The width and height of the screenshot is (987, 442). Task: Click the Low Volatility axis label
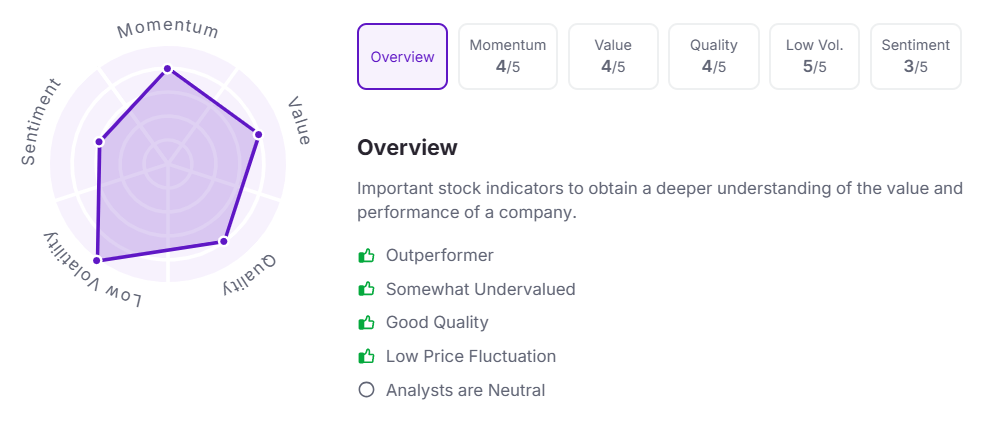[x=92, y=273]
